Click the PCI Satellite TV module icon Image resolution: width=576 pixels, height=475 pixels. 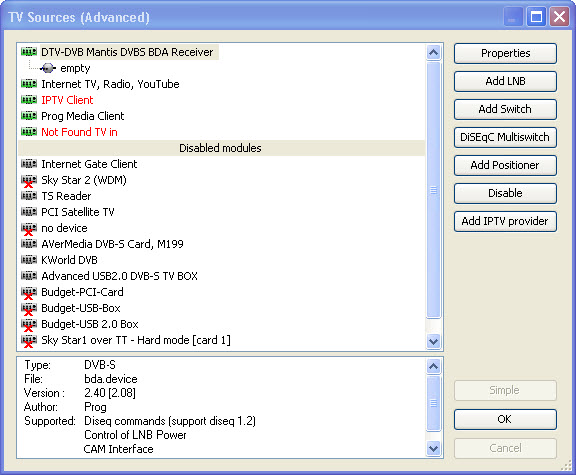tap(29, 212)
